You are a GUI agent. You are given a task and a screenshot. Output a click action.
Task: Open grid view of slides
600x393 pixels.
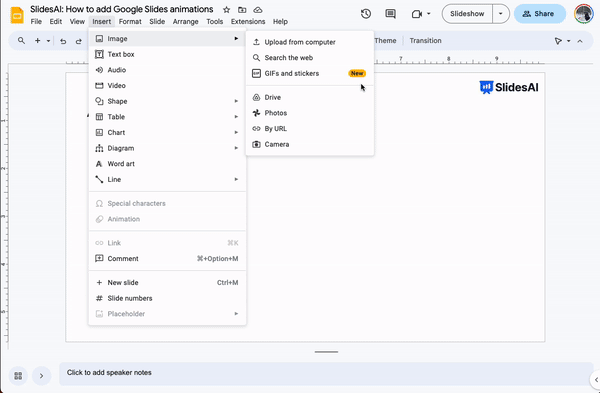18,376
